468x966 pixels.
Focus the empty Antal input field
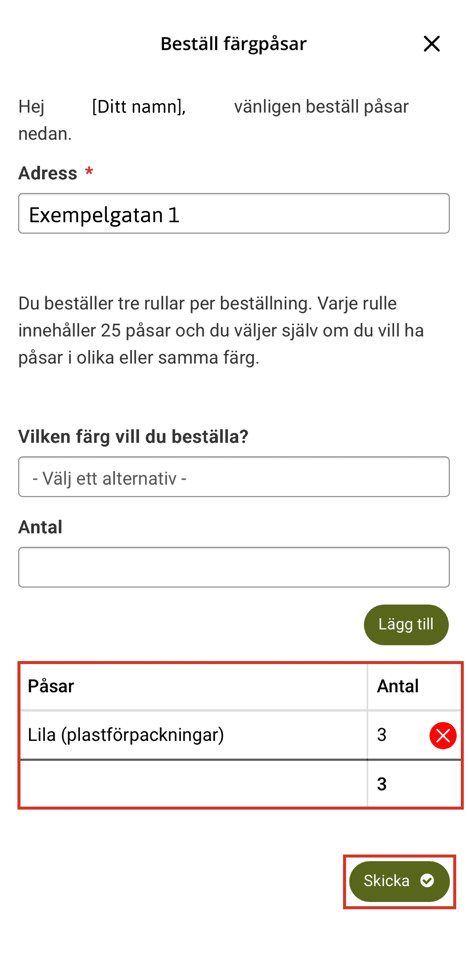234,567
